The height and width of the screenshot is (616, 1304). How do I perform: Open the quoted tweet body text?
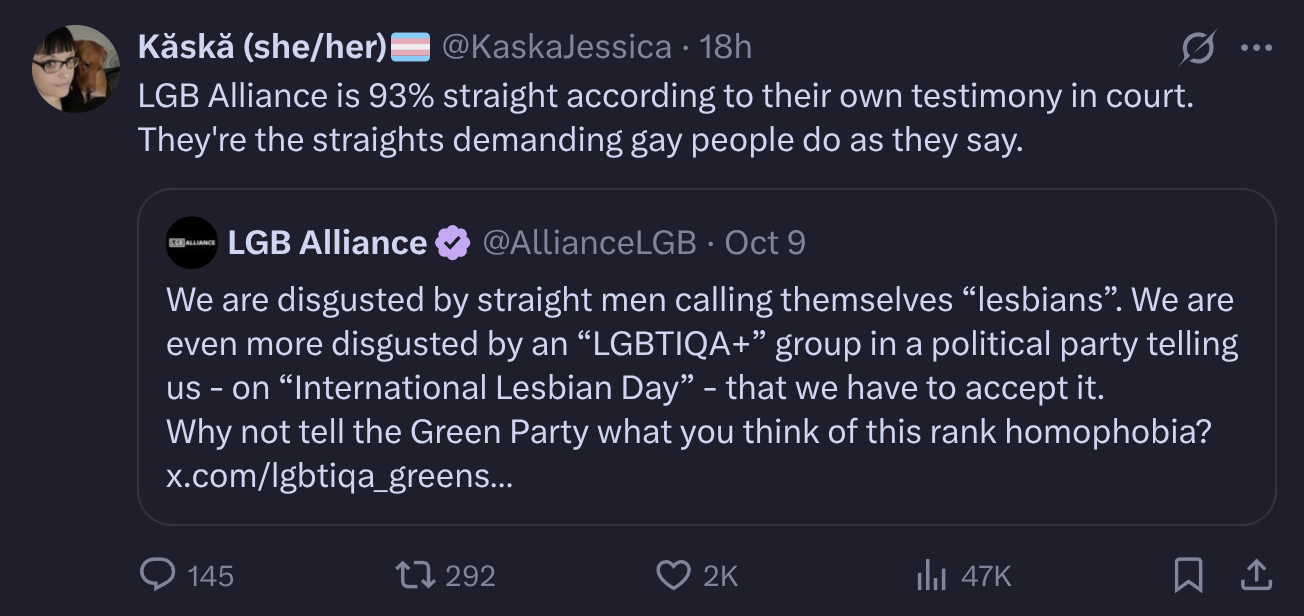click(x=700, y=365)
